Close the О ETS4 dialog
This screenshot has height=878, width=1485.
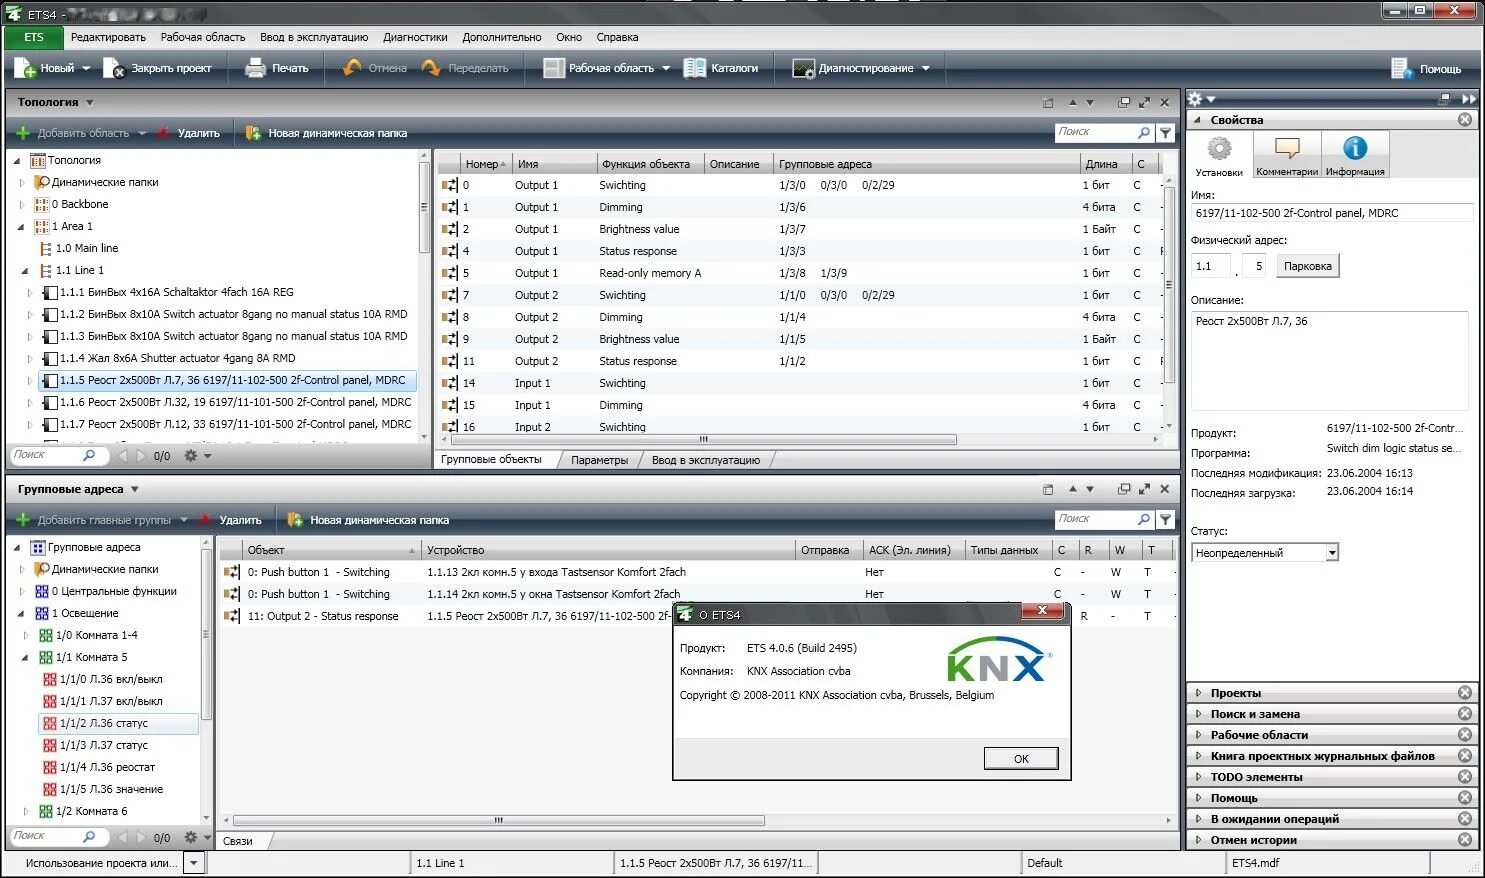tap(1042, 610)
